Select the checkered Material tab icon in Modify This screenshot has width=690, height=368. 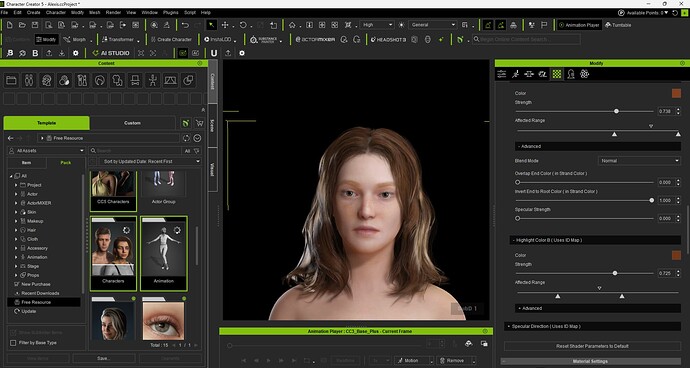[x=557, y=74]
